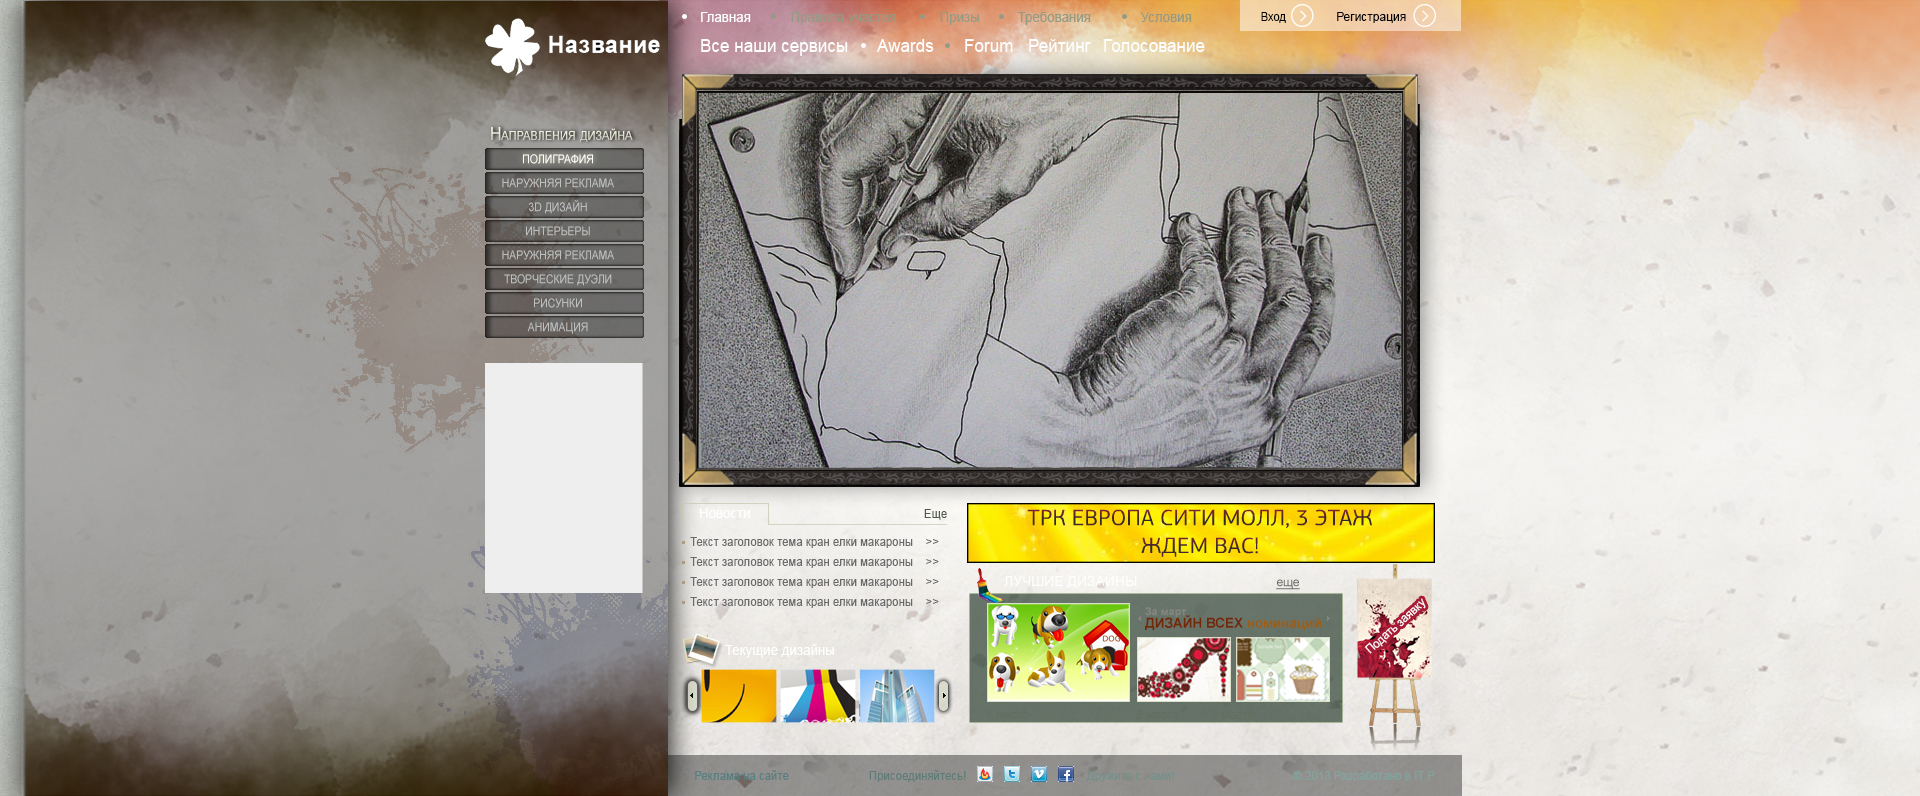Screen dimensions: 1920x796
Task: Click the 2013 Разработано в IT footer text
Action: 1362,776
